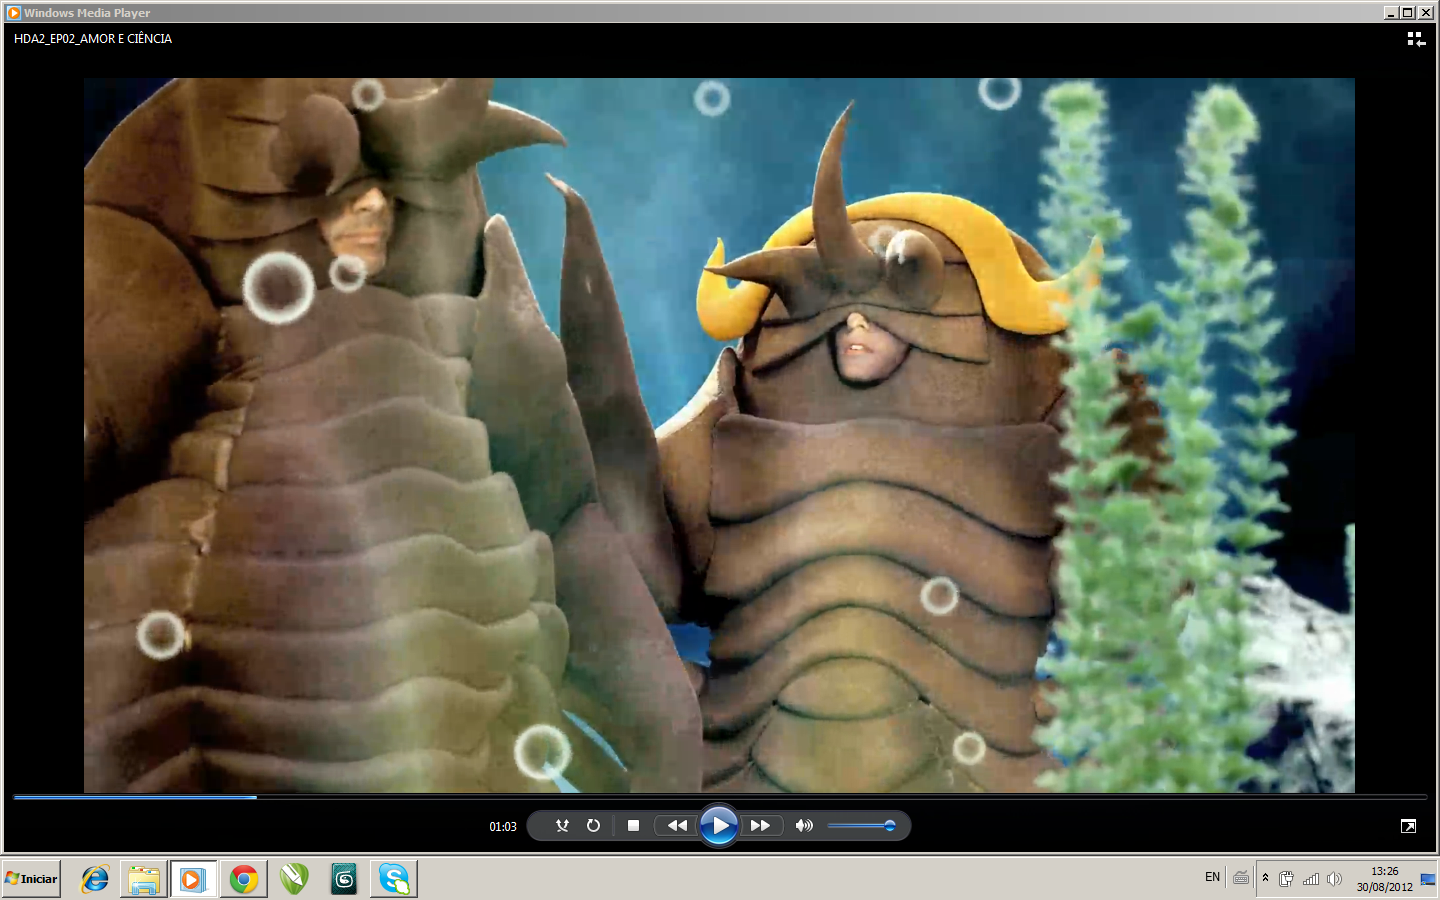The width and height of the screenshot is (1440, 900).
Task: Open Skype from the taskbar
Action: [x=393, y=879]
